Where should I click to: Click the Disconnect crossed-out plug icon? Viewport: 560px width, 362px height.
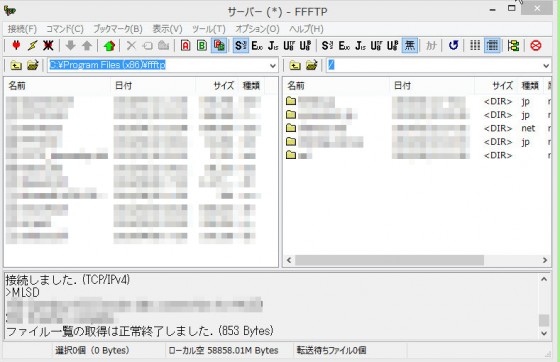(48, 45)
